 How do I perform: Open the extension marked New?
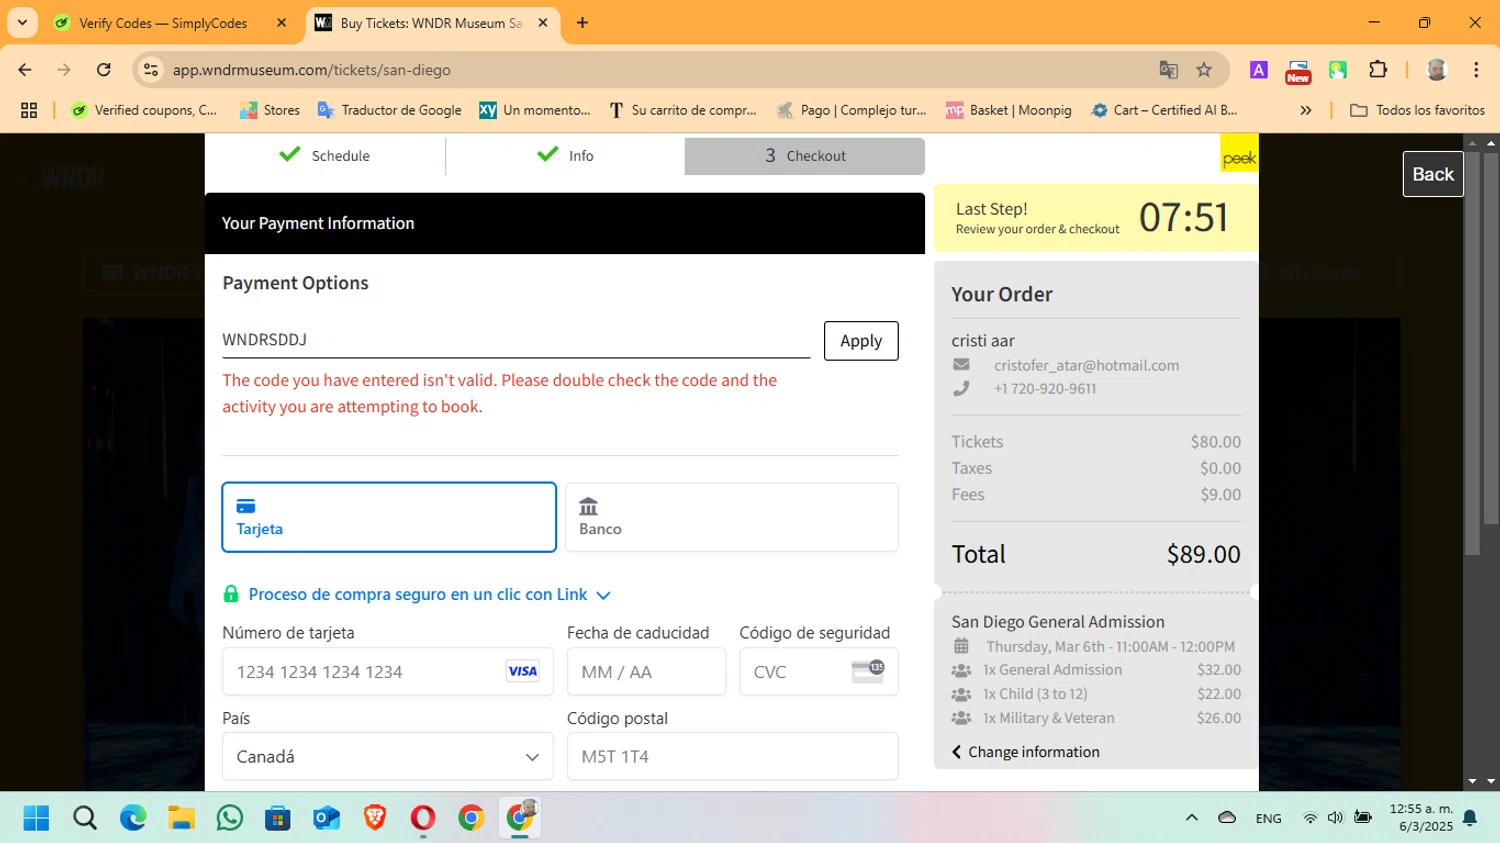(x=1298, y=71)
